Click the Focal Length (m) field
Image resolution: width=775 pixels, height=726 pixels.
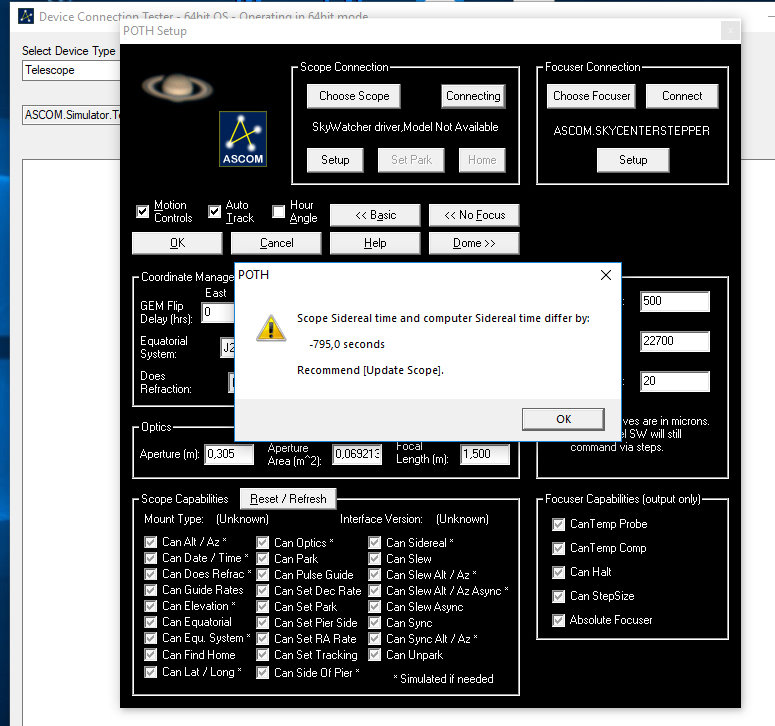(485, 454)
